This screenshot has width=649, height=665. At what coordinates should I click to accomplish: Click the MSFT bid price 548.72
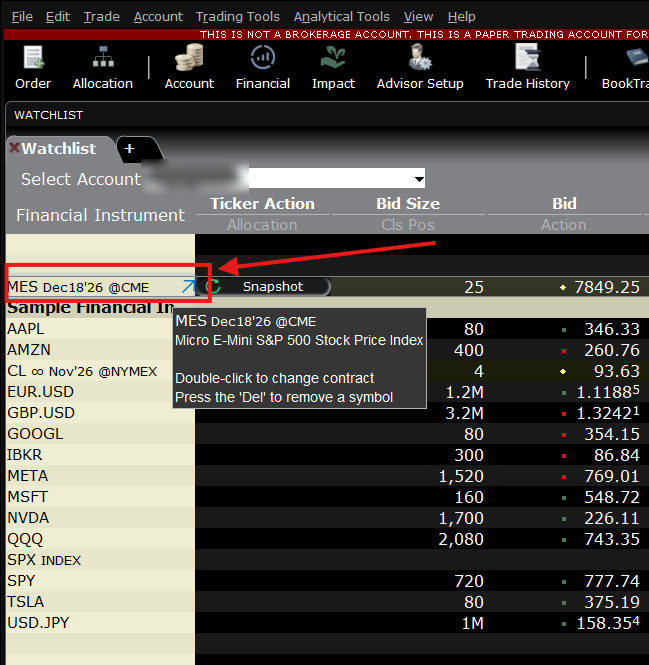(x=612, y=497)
